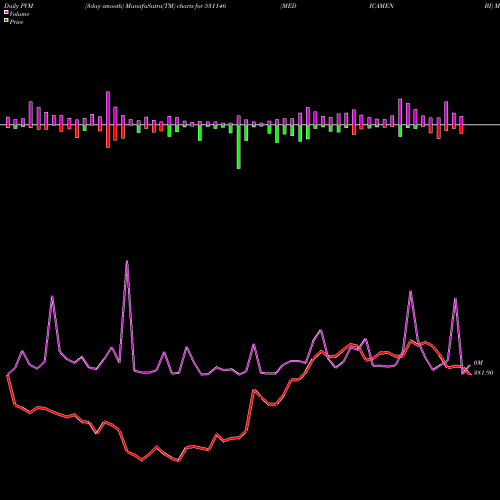Click the highest magenta volume line peak
Viewport: 500px width, 500px height.
click(x=127, y=262)
